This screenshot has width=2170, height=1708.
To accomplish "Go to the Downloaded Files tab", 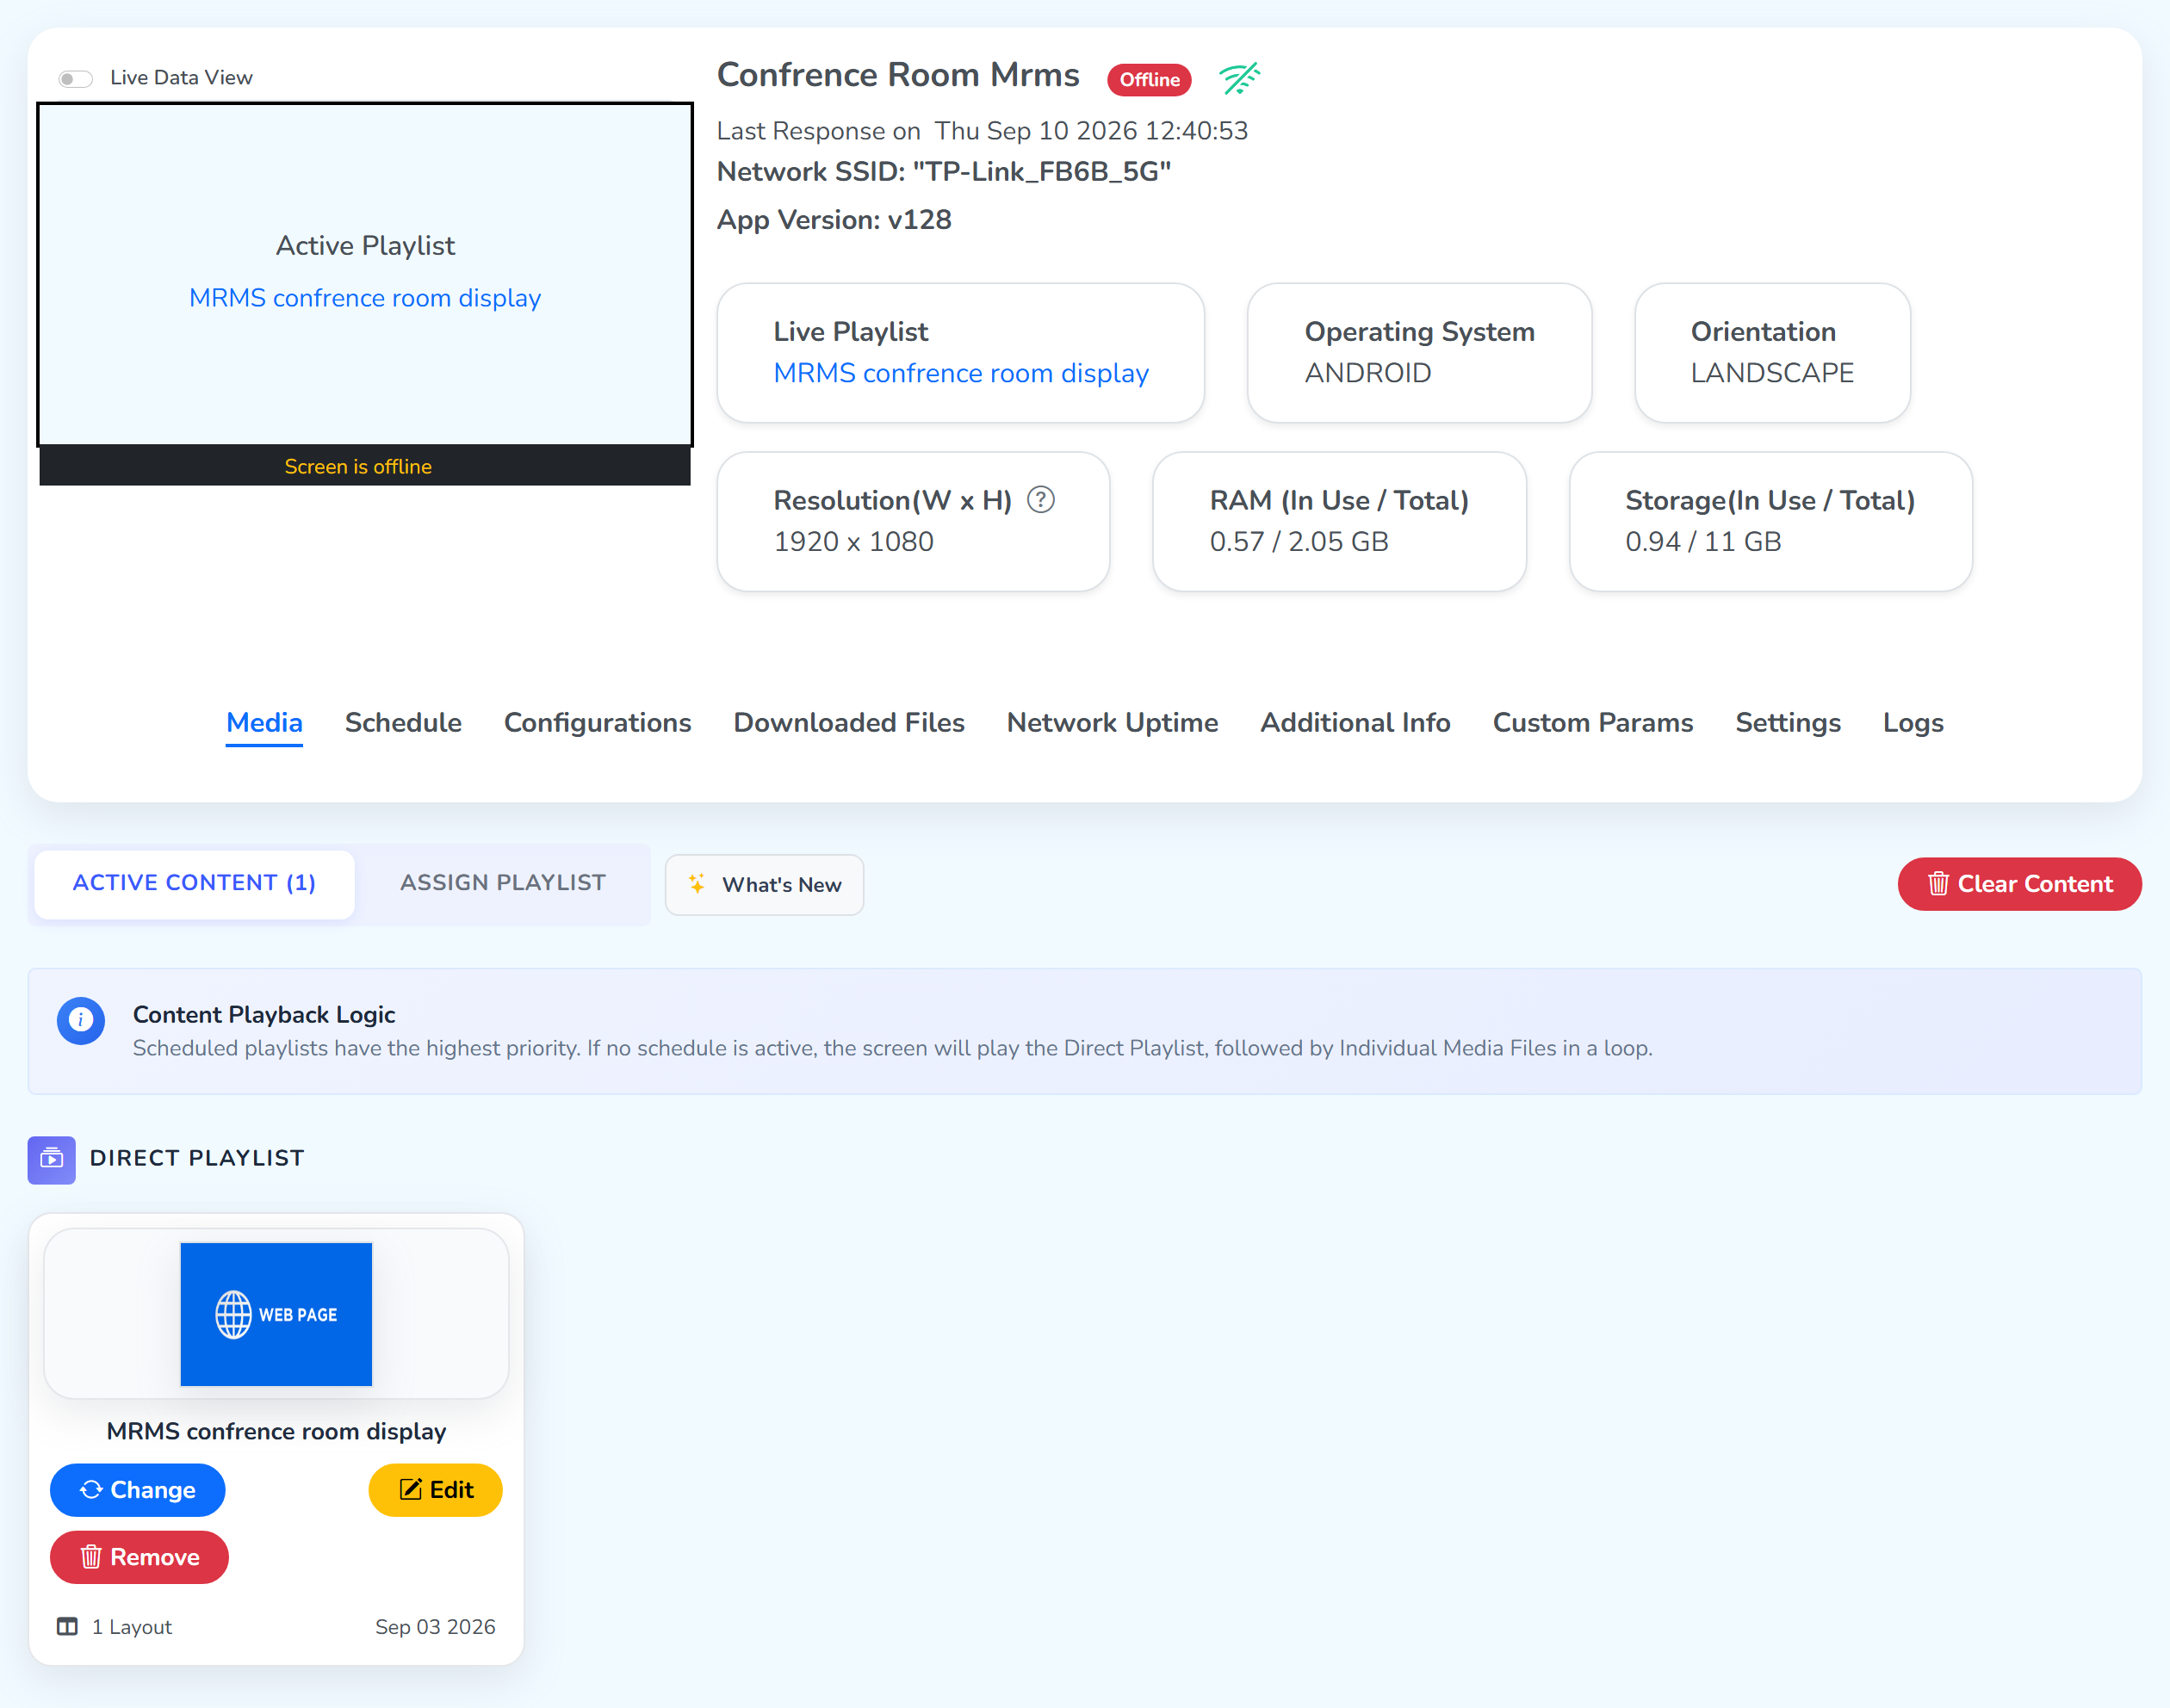I will (x=849, y=723).
